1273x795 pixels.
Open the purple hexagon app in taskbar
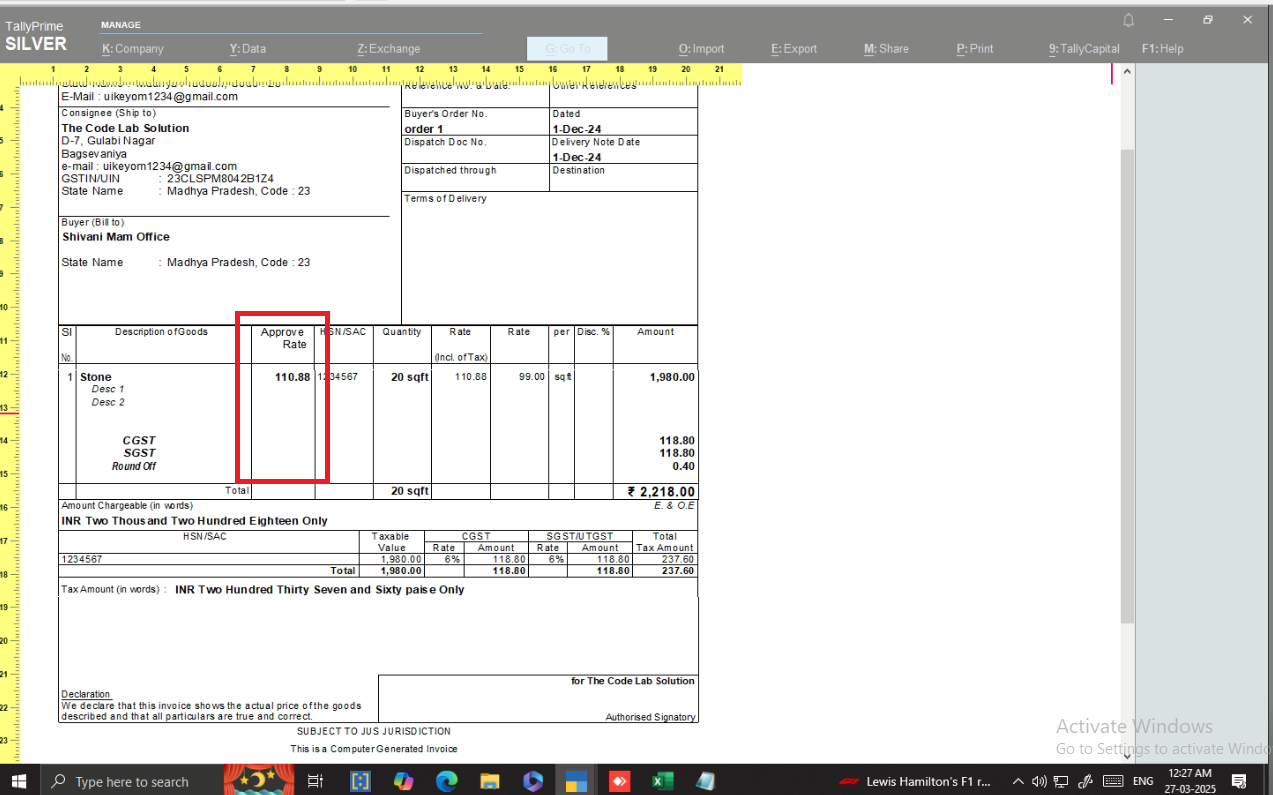(x=532, y=781)
